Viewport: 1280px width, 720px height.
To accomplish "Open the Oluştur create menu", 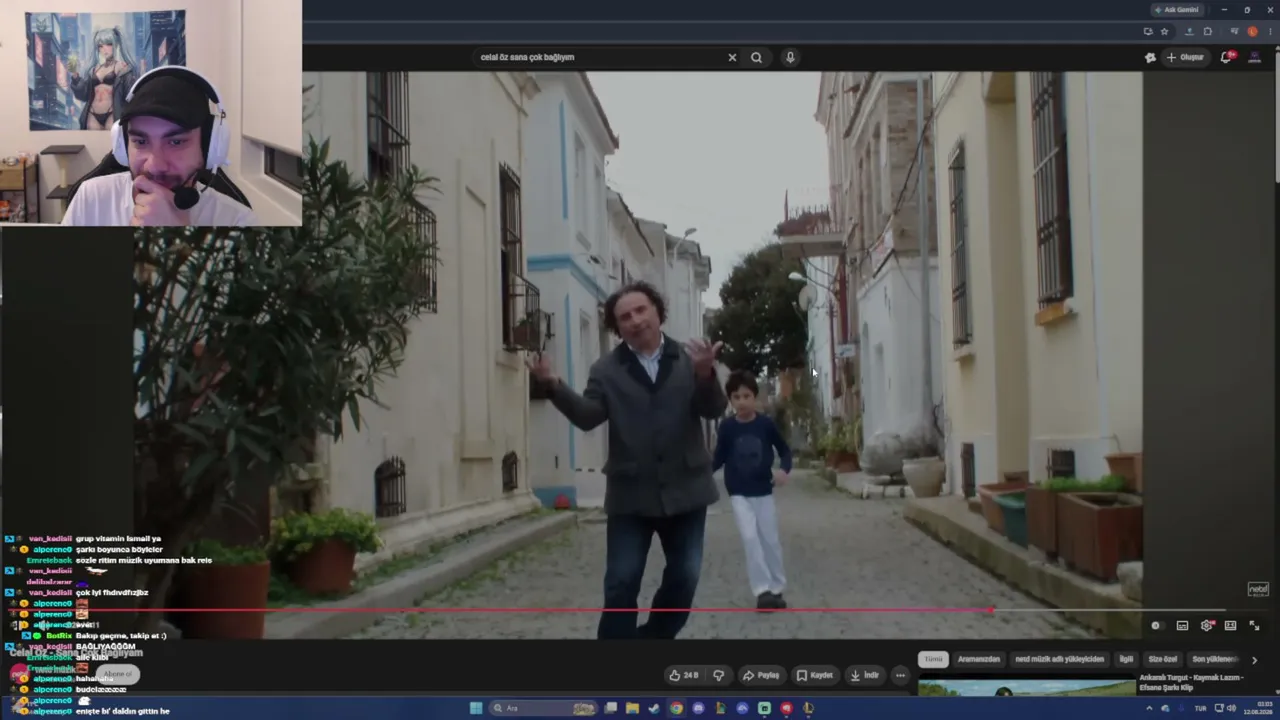I will tap(1186, 57).
